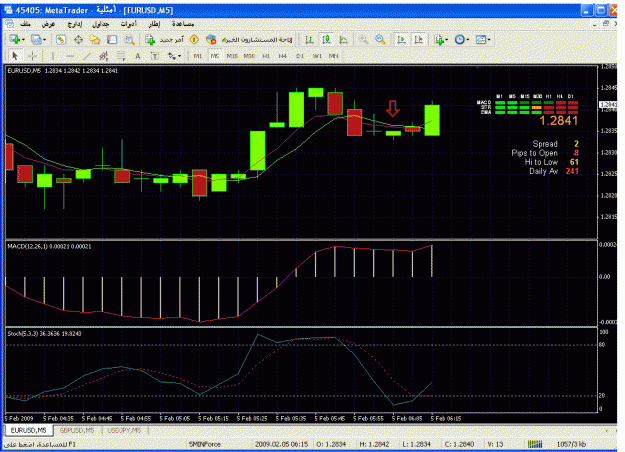Switch to the W1 timeframe

(x=317, y=56)
